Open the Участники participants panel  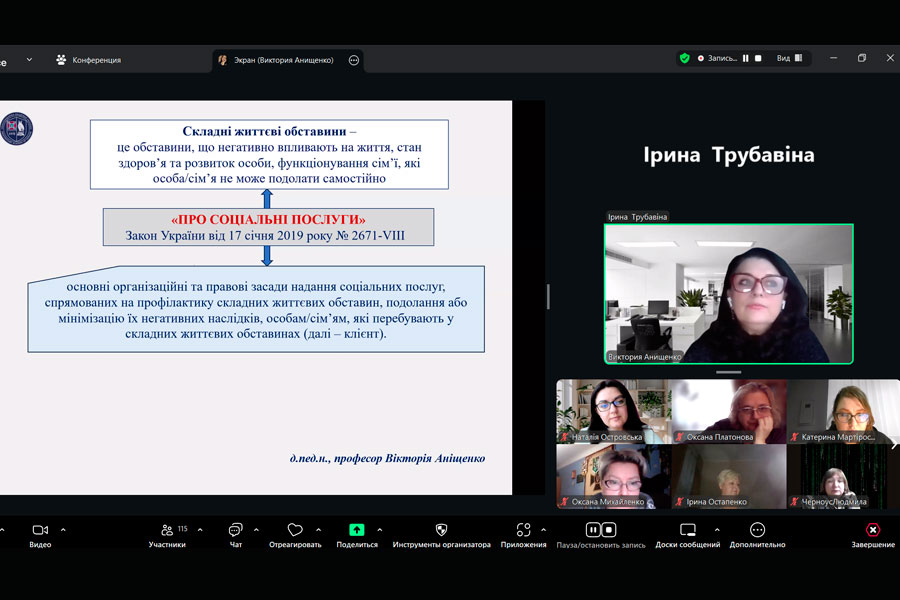(167, 530)
